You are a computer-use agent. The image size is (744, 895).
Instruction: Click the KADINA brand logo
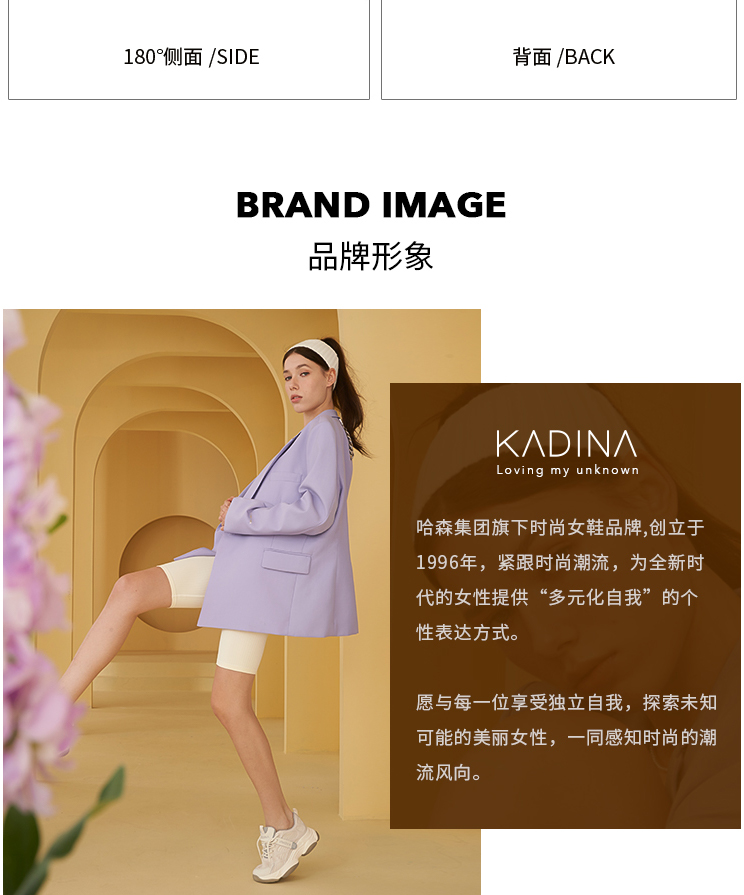(566, 444)
